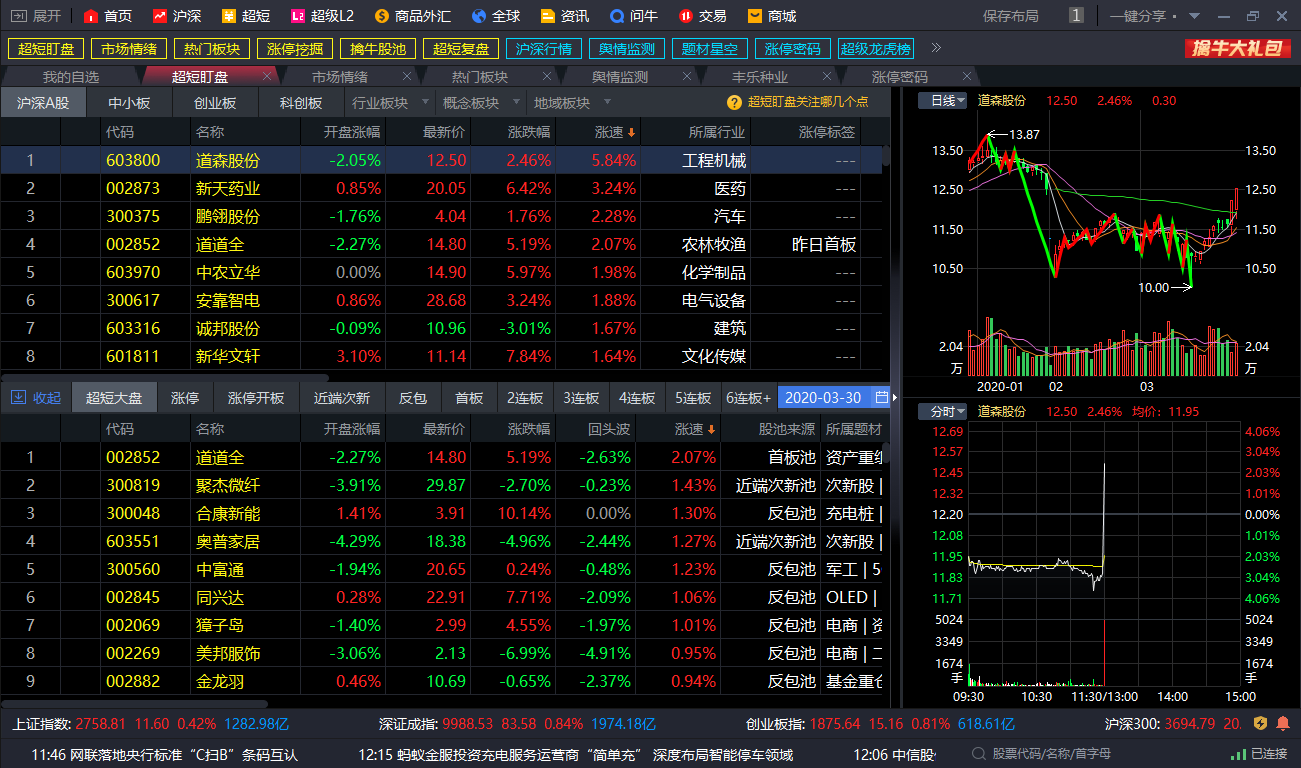Open calendar picker beside 2020-03-30
This screenshot has height=768, width=1301.
click(x=881, y=398)
